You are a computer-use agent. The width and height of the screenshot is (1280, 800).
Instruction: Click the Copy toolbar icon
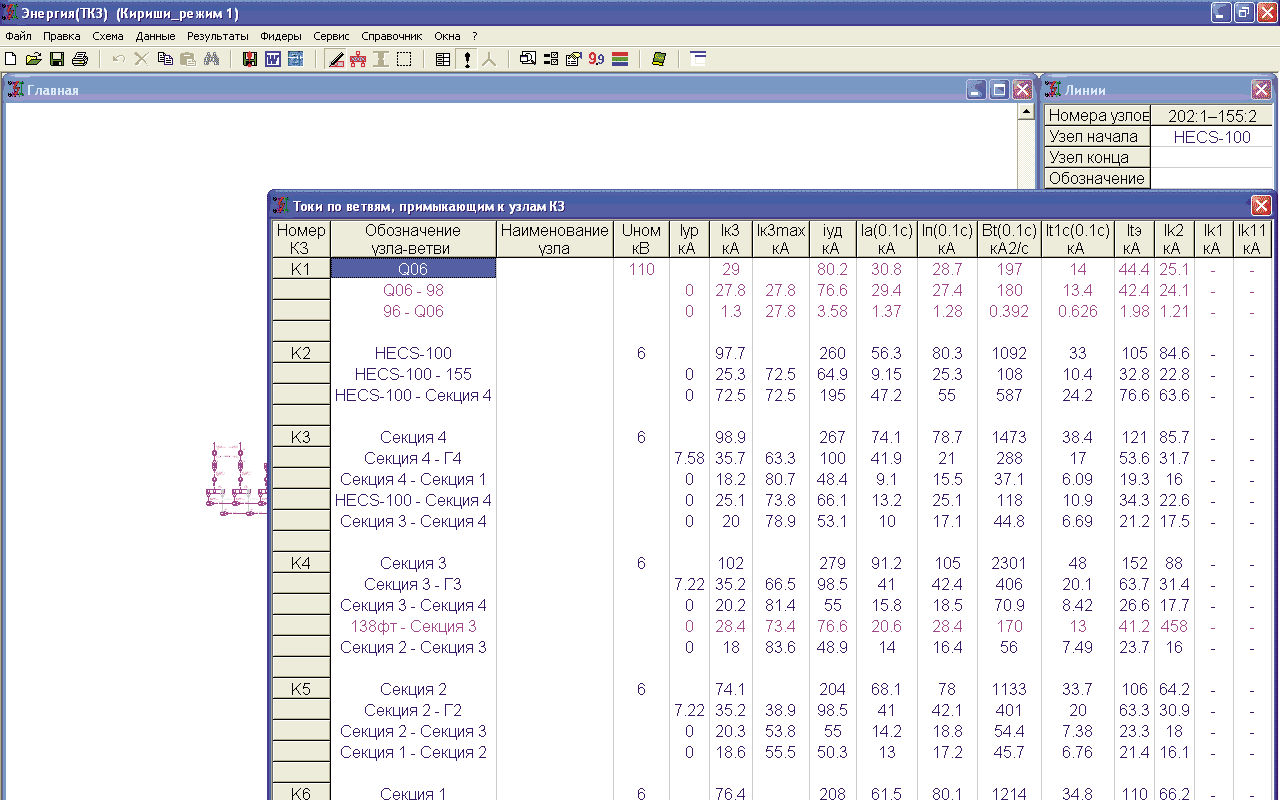pyautogui.click(x=165, y=59)
